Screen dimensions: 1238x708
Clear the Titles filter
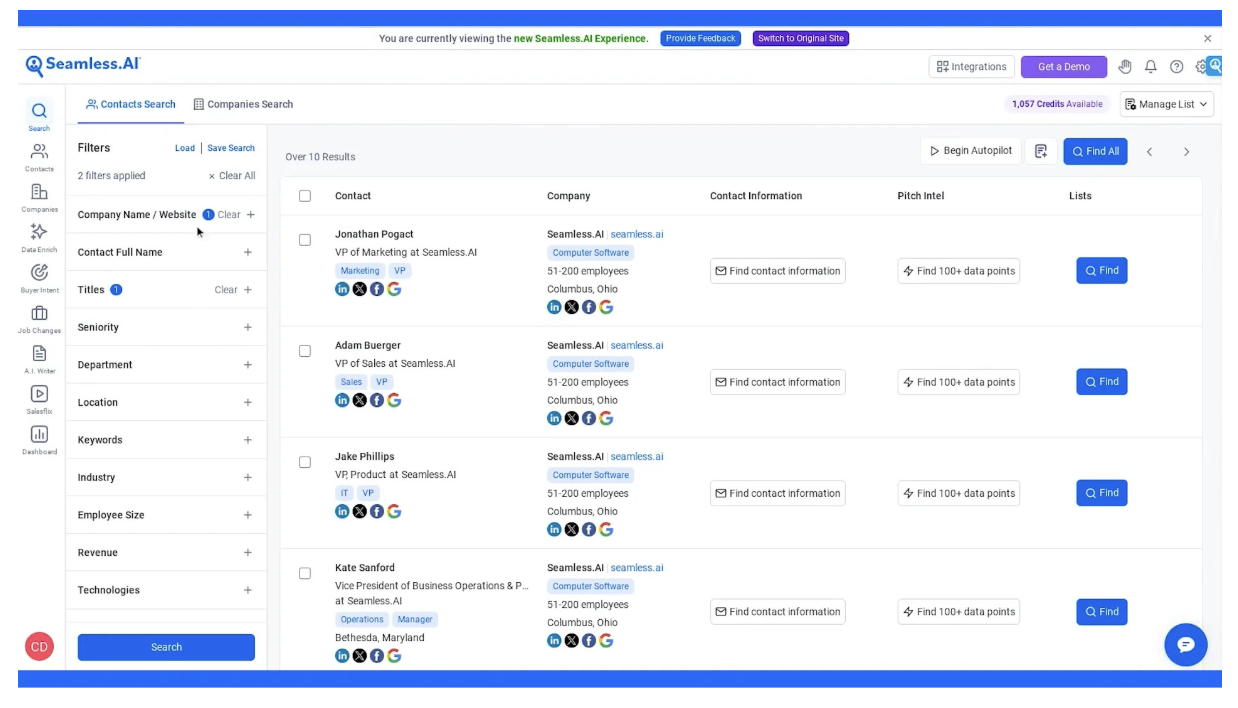point(226,290)
